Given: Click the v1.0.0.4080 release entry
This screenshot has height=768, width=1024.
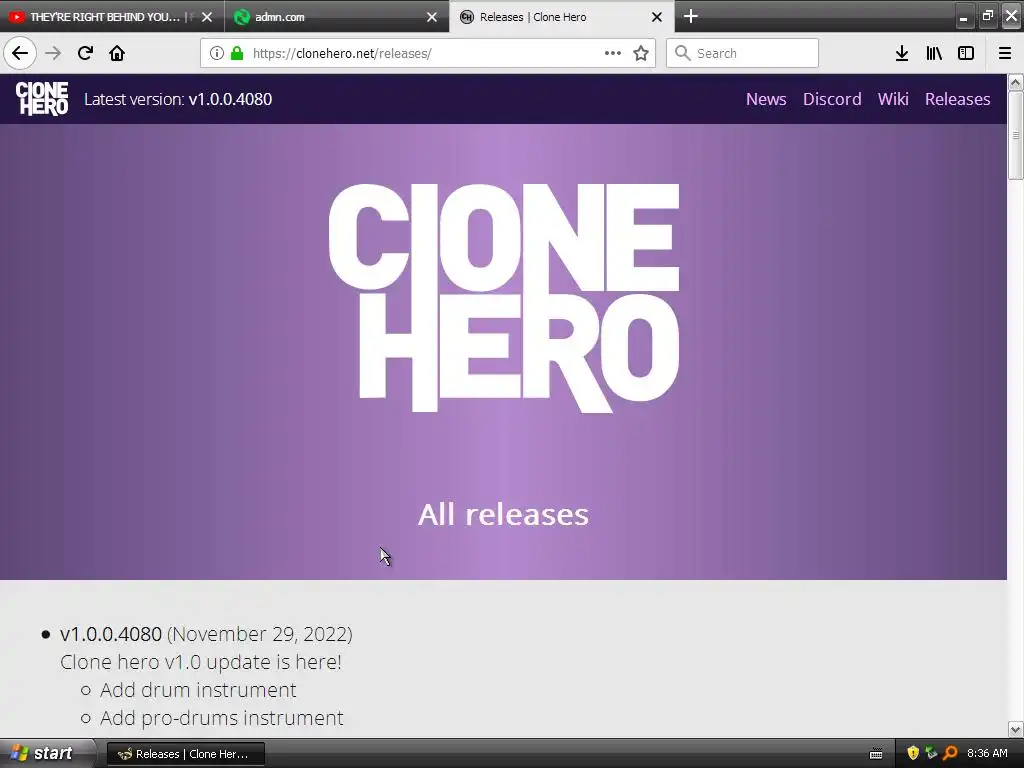Looking at the screenshot, I should [110, 634].
